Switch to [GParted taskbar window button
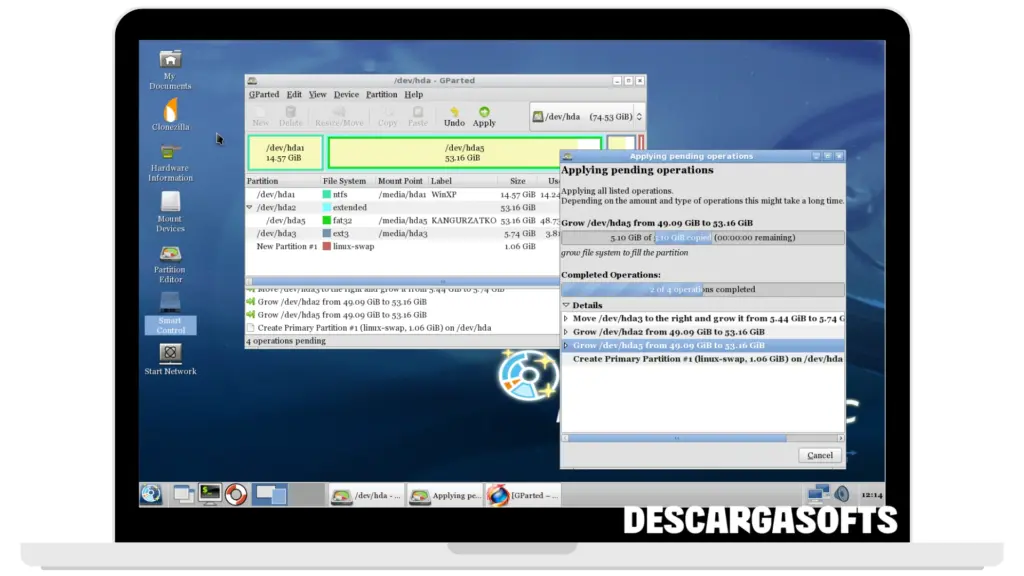The width and height of the screenshot is (1024, 576). (x=522, y=495)
